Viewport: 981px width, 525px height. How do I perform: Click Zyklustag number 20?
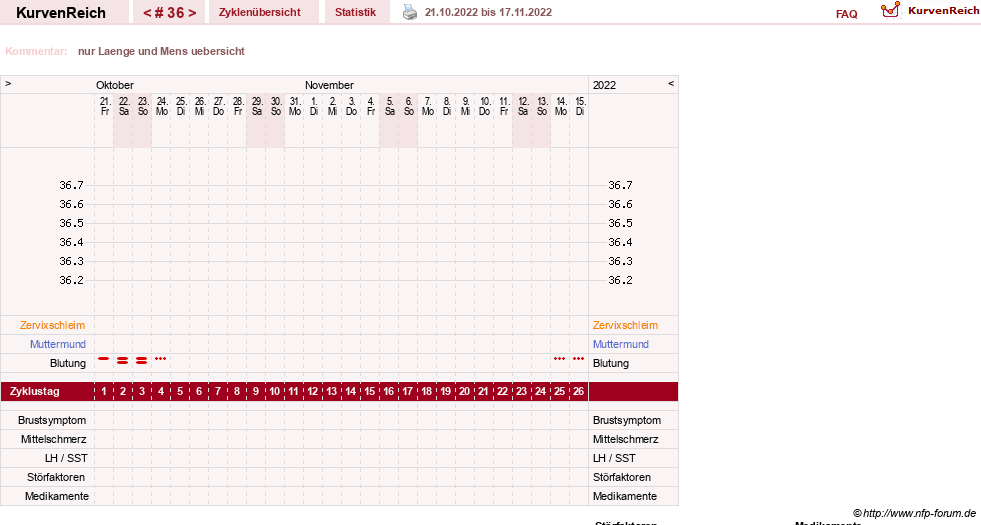point(464,392)
